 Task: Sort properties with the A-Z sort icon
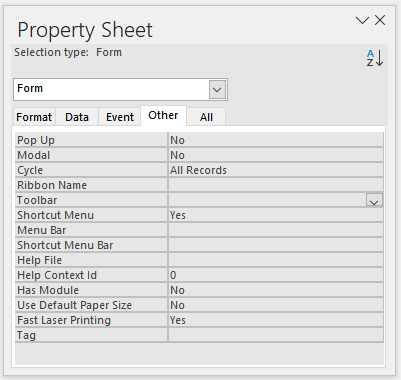pyautogui.click(x=375, y=58)
